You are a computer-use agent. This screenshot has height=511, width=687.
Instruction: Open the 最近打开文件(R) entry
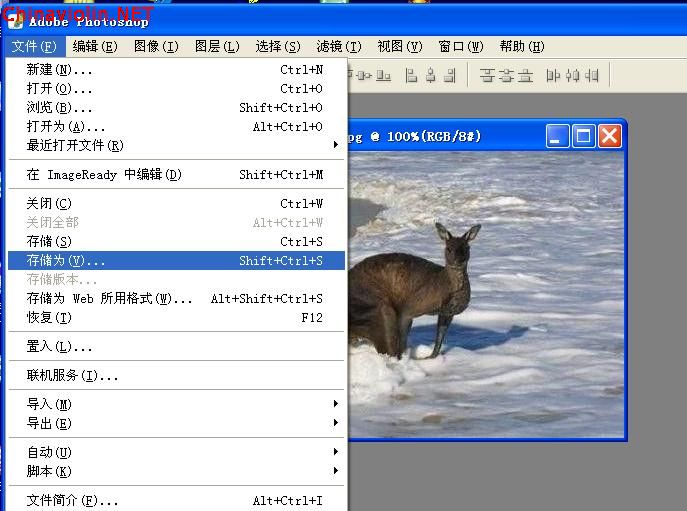[x=176, y=145]
